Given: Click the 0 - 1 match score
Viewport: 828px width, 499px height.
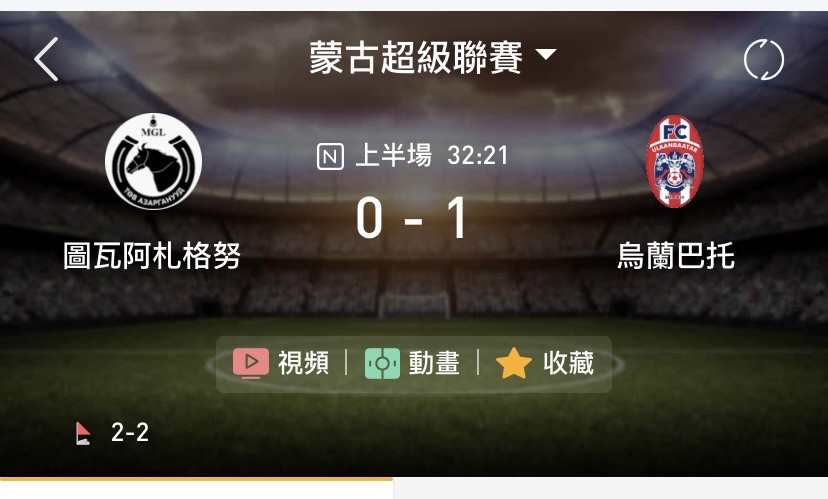Looking at the screenshot, I should [x=412, y=218].
